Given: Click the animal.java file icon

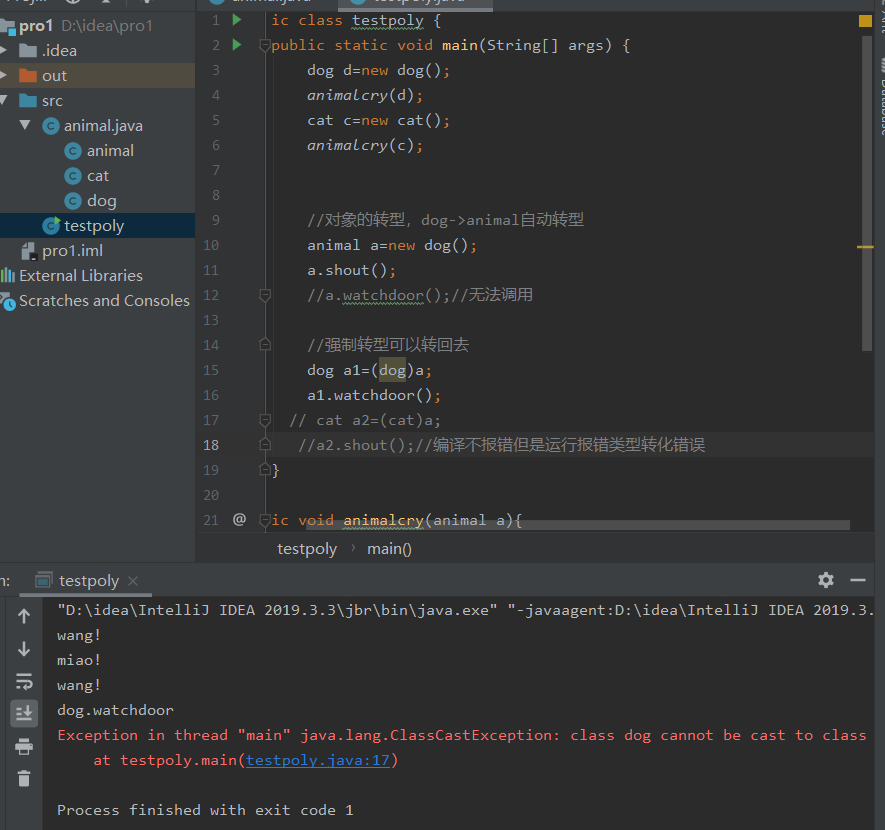Looking at the screenshot, I should pyautogui.click(x=51, y=125).
